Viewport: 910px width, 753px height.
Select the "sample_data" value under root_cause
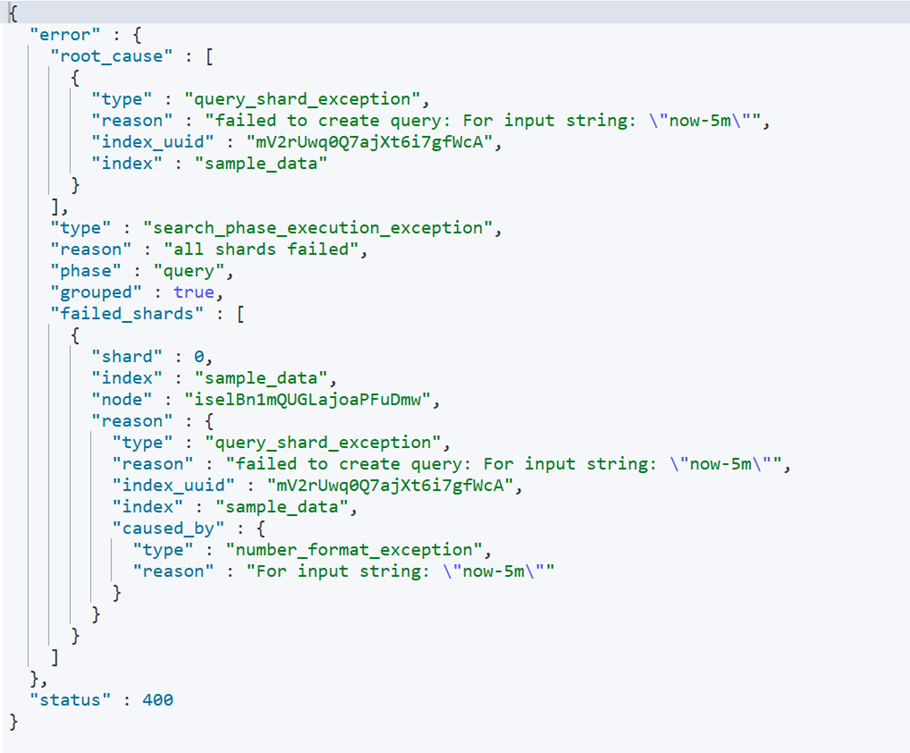click(x=261, y=164)
